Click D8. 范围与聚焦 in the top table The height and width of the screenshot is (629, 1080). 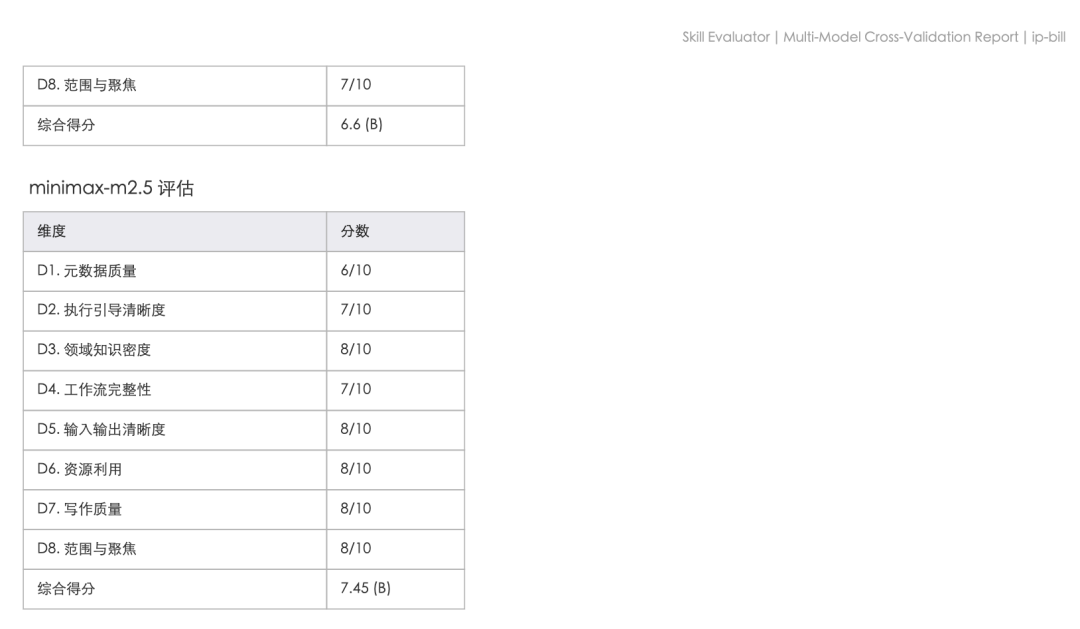(87, 85)
